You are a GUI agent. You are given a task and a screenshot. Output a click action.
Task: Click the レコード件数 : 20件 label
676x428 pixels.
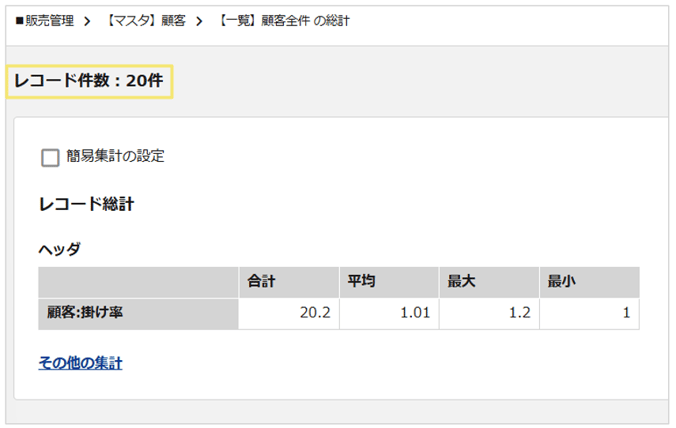(x=89, y=81)
